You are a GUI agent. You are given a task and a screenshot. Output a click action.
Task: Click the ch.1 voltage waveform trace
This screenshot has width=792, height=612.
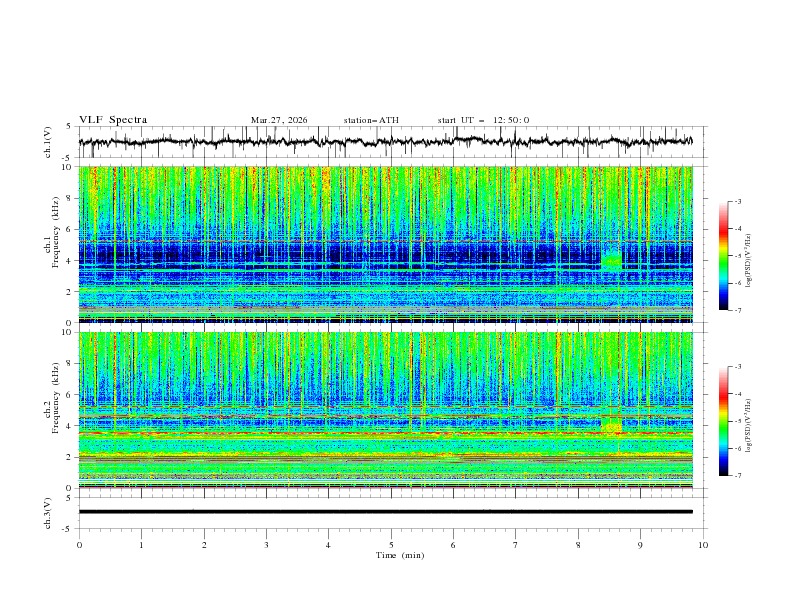coord(385,141)
